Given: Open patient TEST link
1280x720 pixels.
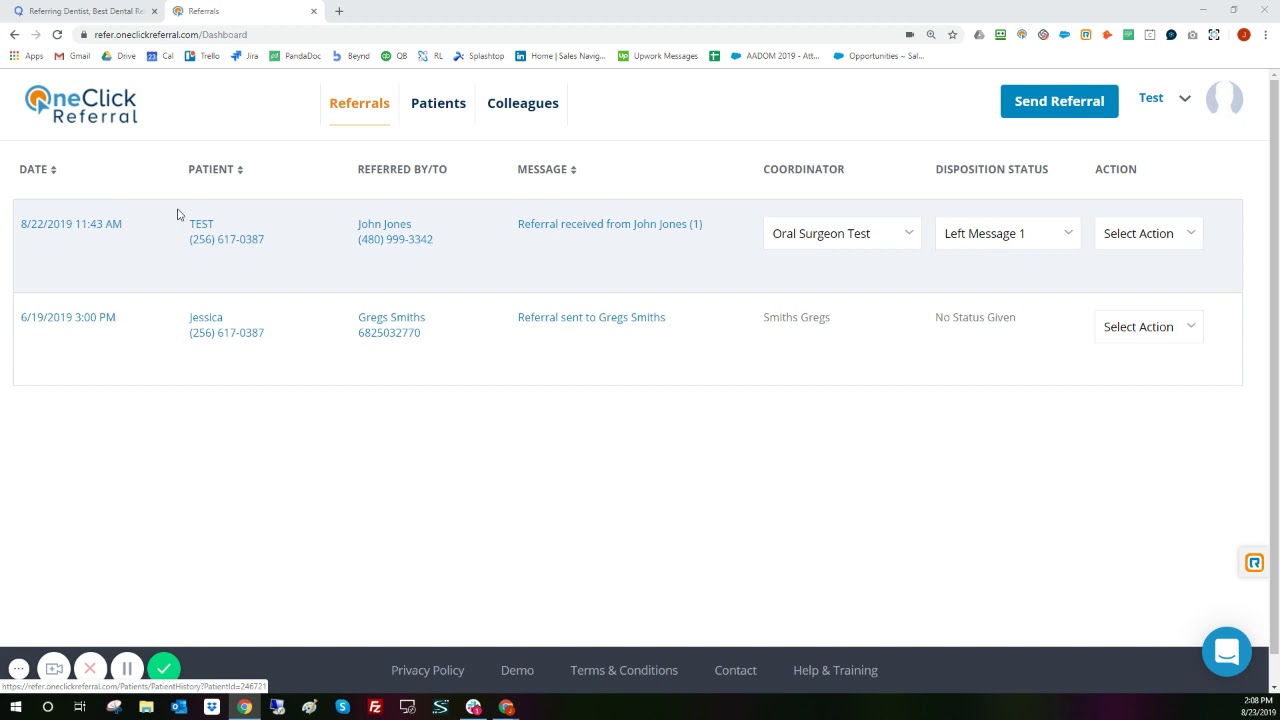Looking at the screenshot, I should tap(201, 224).
